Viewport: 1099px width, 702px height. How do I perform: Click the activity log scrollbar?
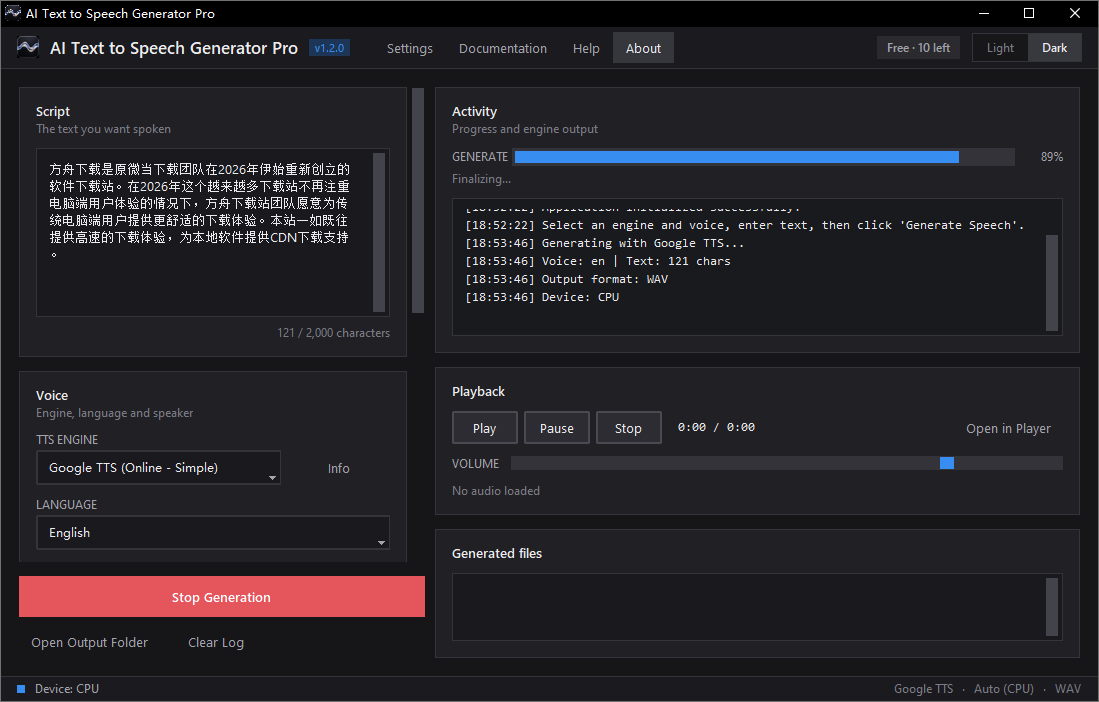click(x=1051, y=282)
